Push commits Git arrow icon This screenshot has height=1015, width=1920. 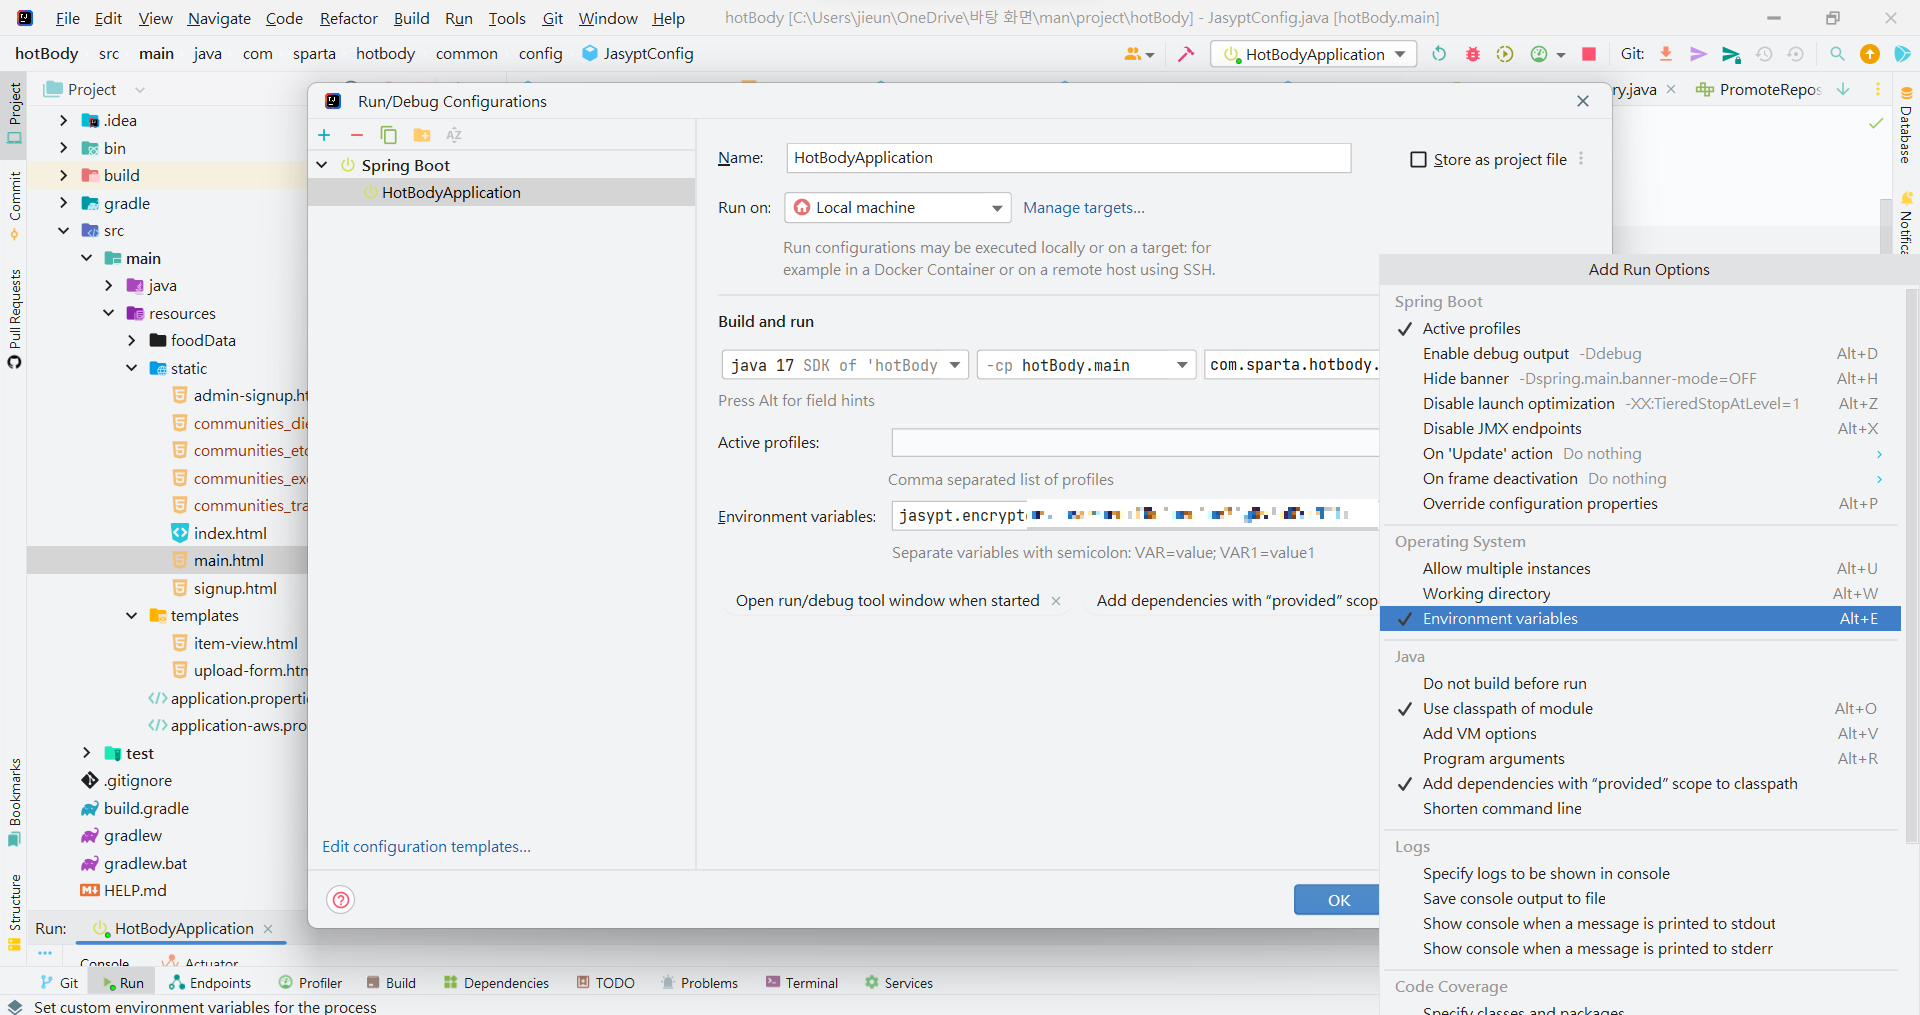tap(1698, 54)
